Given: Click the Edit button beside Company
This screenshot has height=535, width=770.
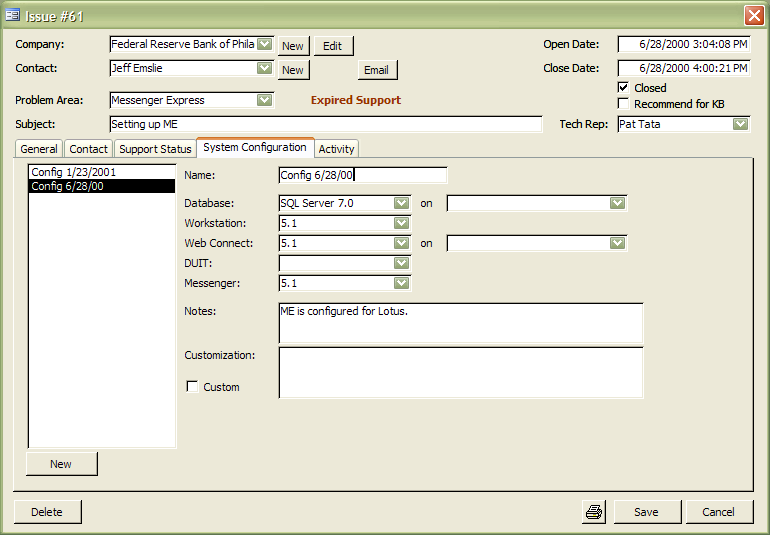Looking at the screenshot, I should (x=332, y=46).
